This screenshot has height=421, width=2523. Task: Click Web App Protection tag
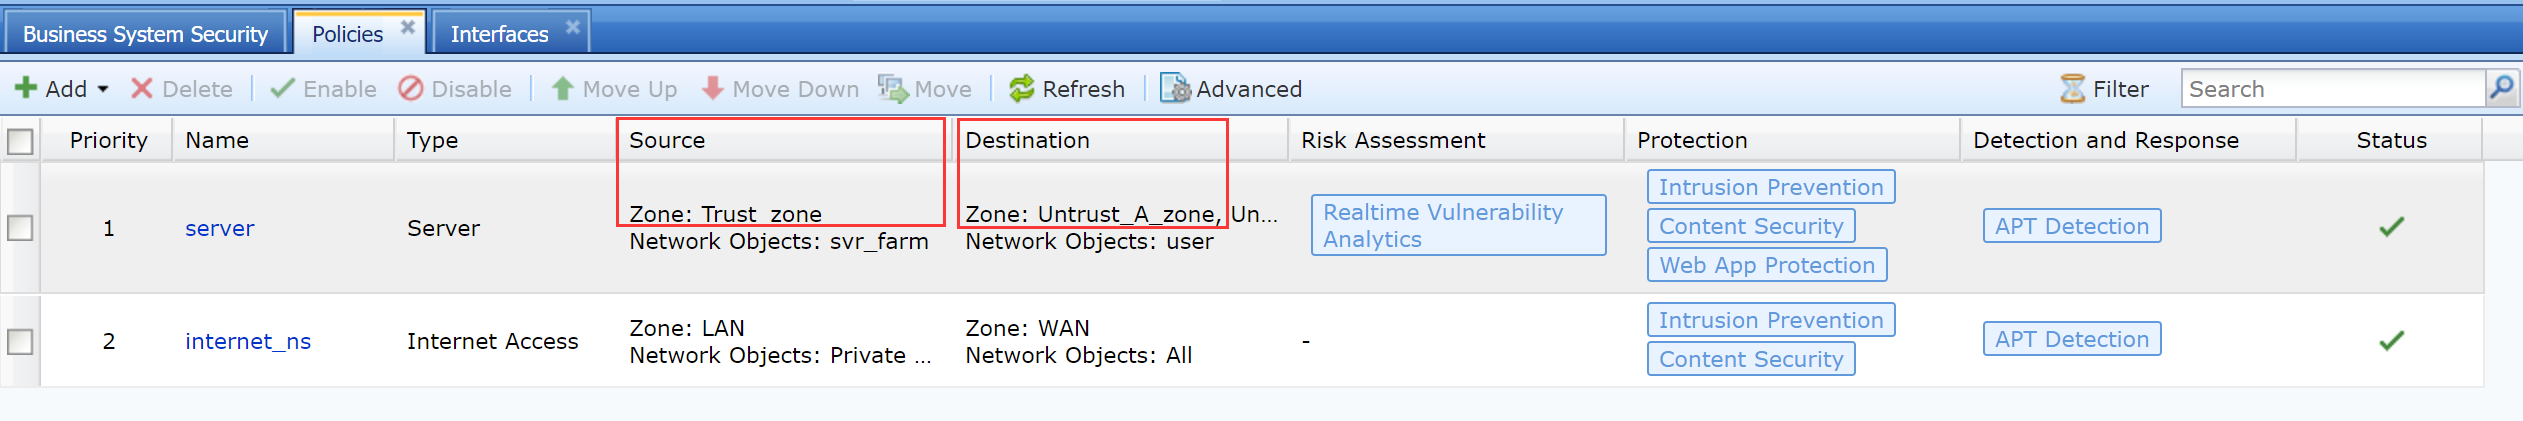point(1766,265)
